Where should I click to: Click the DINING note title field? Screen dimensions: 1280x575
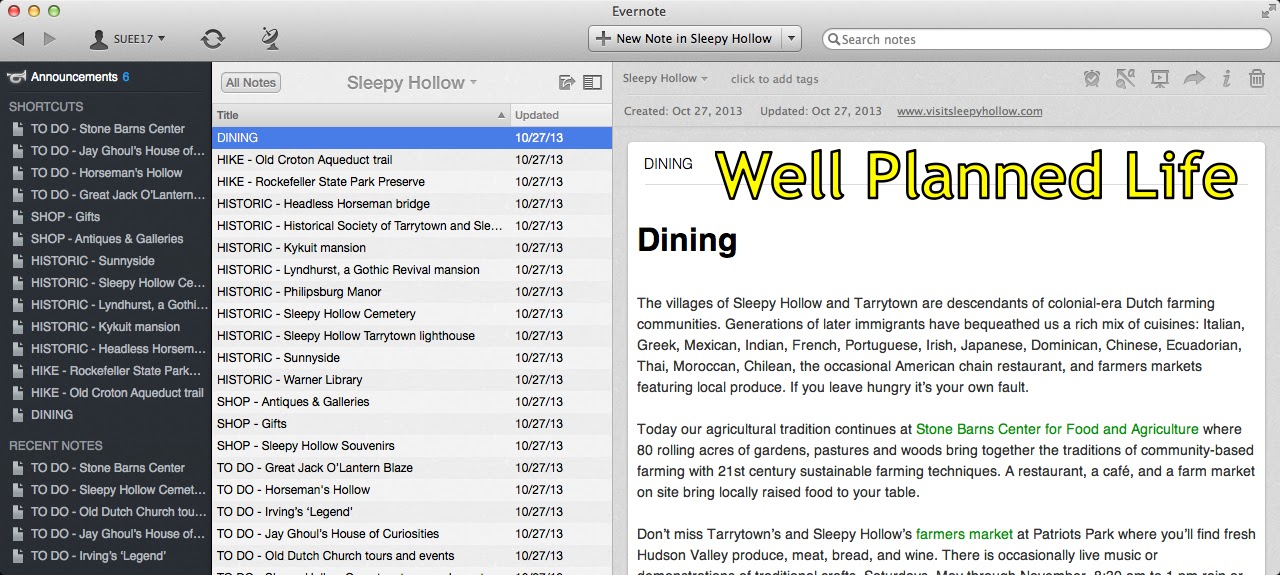(668, 164)
